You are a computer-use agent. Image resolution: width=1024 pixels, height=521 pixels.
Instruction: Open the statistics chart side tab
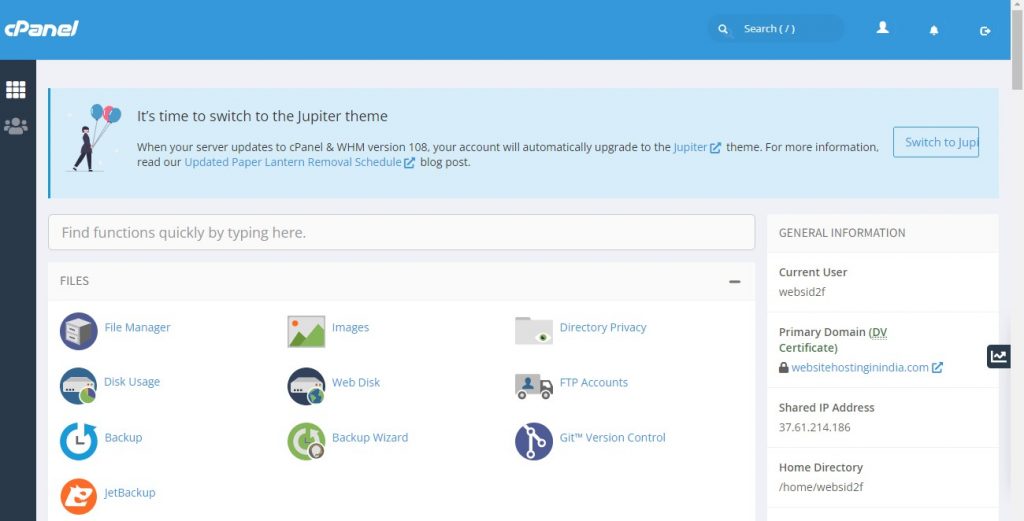pos(998,356)
